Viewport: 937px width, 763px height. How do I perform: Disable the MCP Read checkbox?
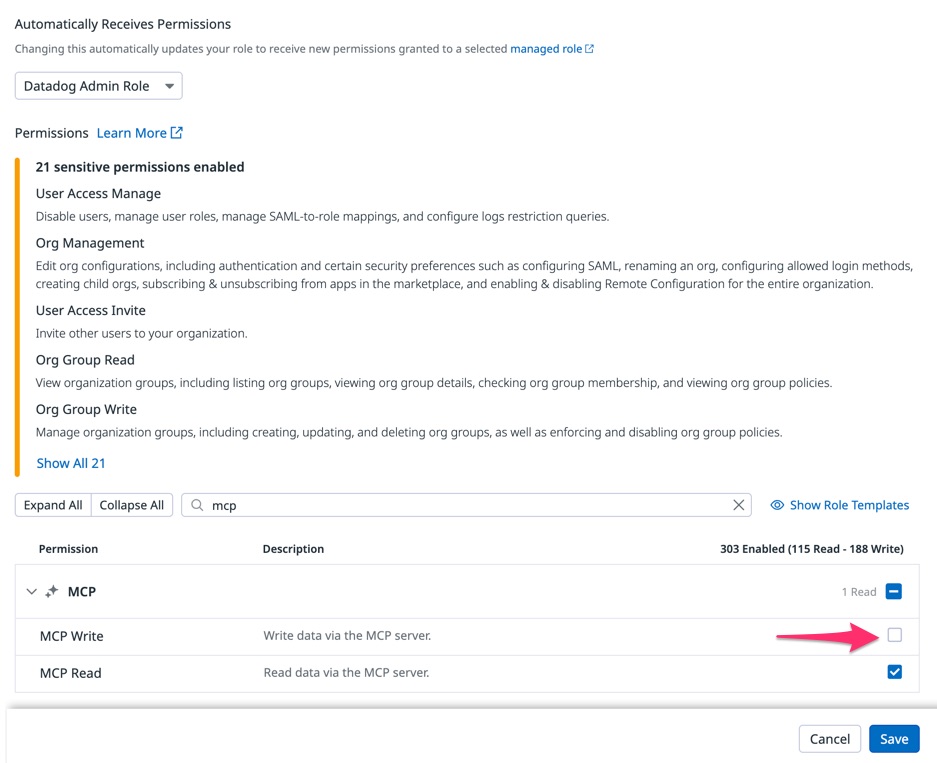[895, 672]
